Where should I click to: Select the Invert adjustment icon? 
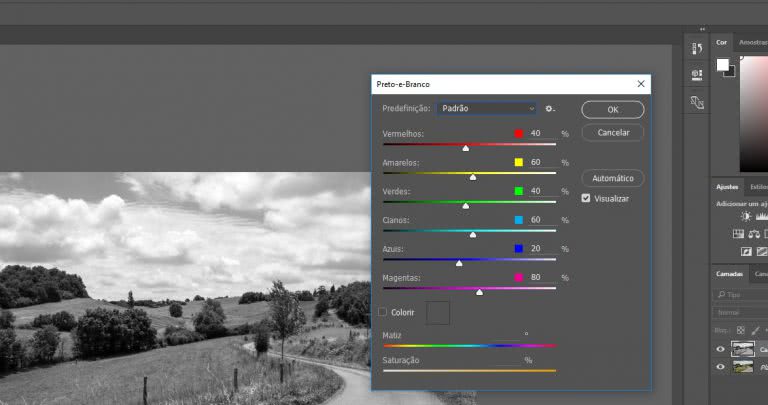[x=746, y=252]
